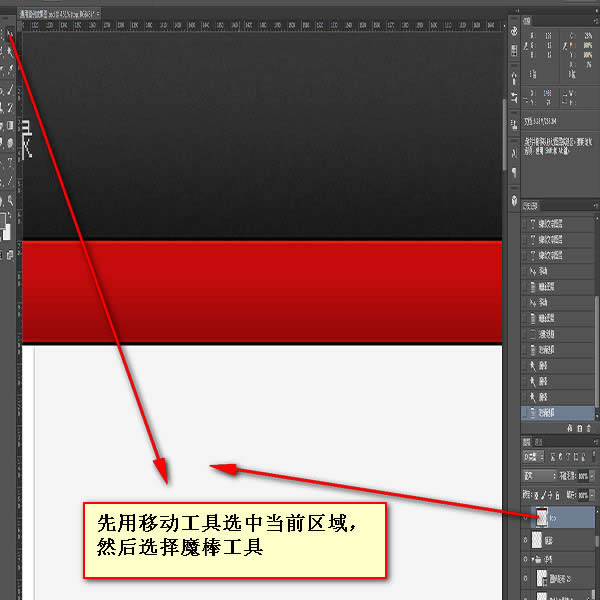Open the layer blend mode dropdown
This screenshot has width=600, height=600.
coord(540,476)
